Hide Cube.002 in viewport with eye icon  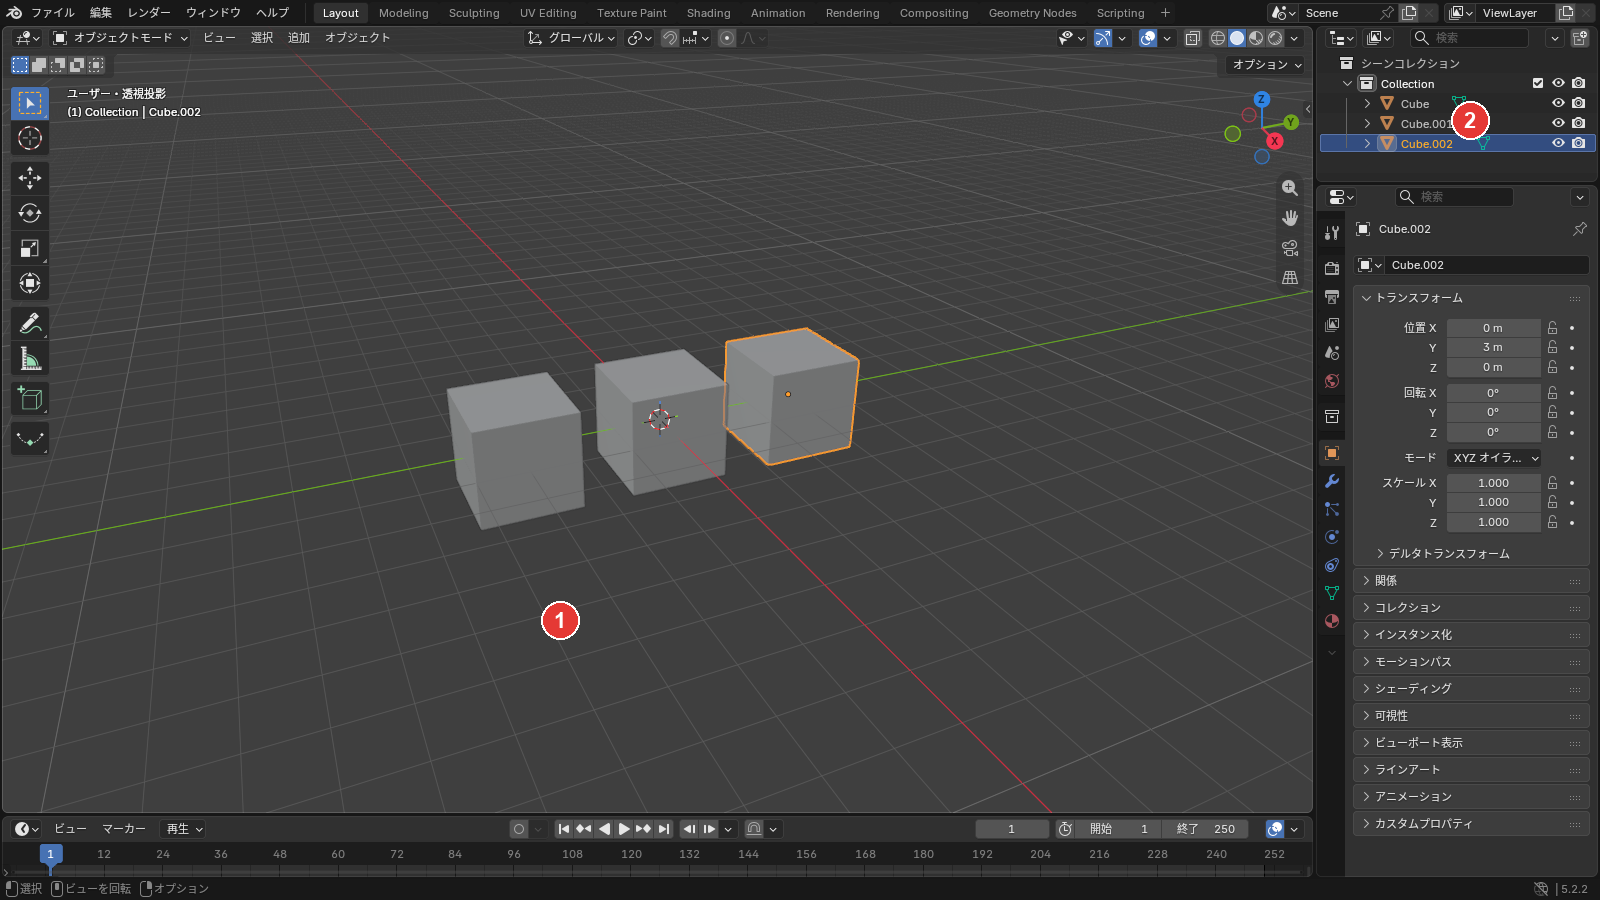click(1558, 143)
